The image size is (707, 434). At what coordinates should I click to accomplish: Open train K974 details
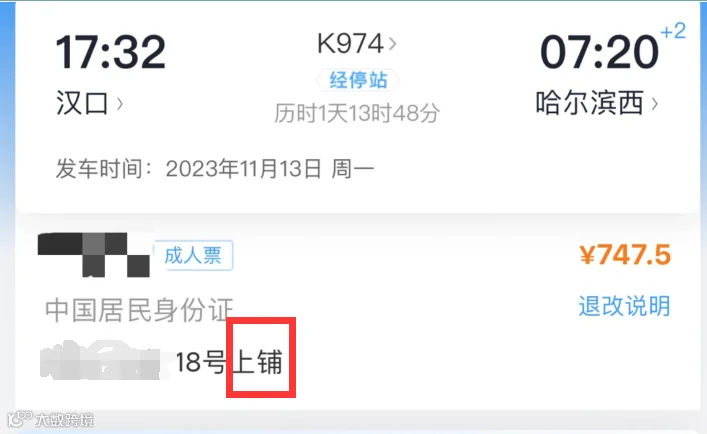pos(350,44)
